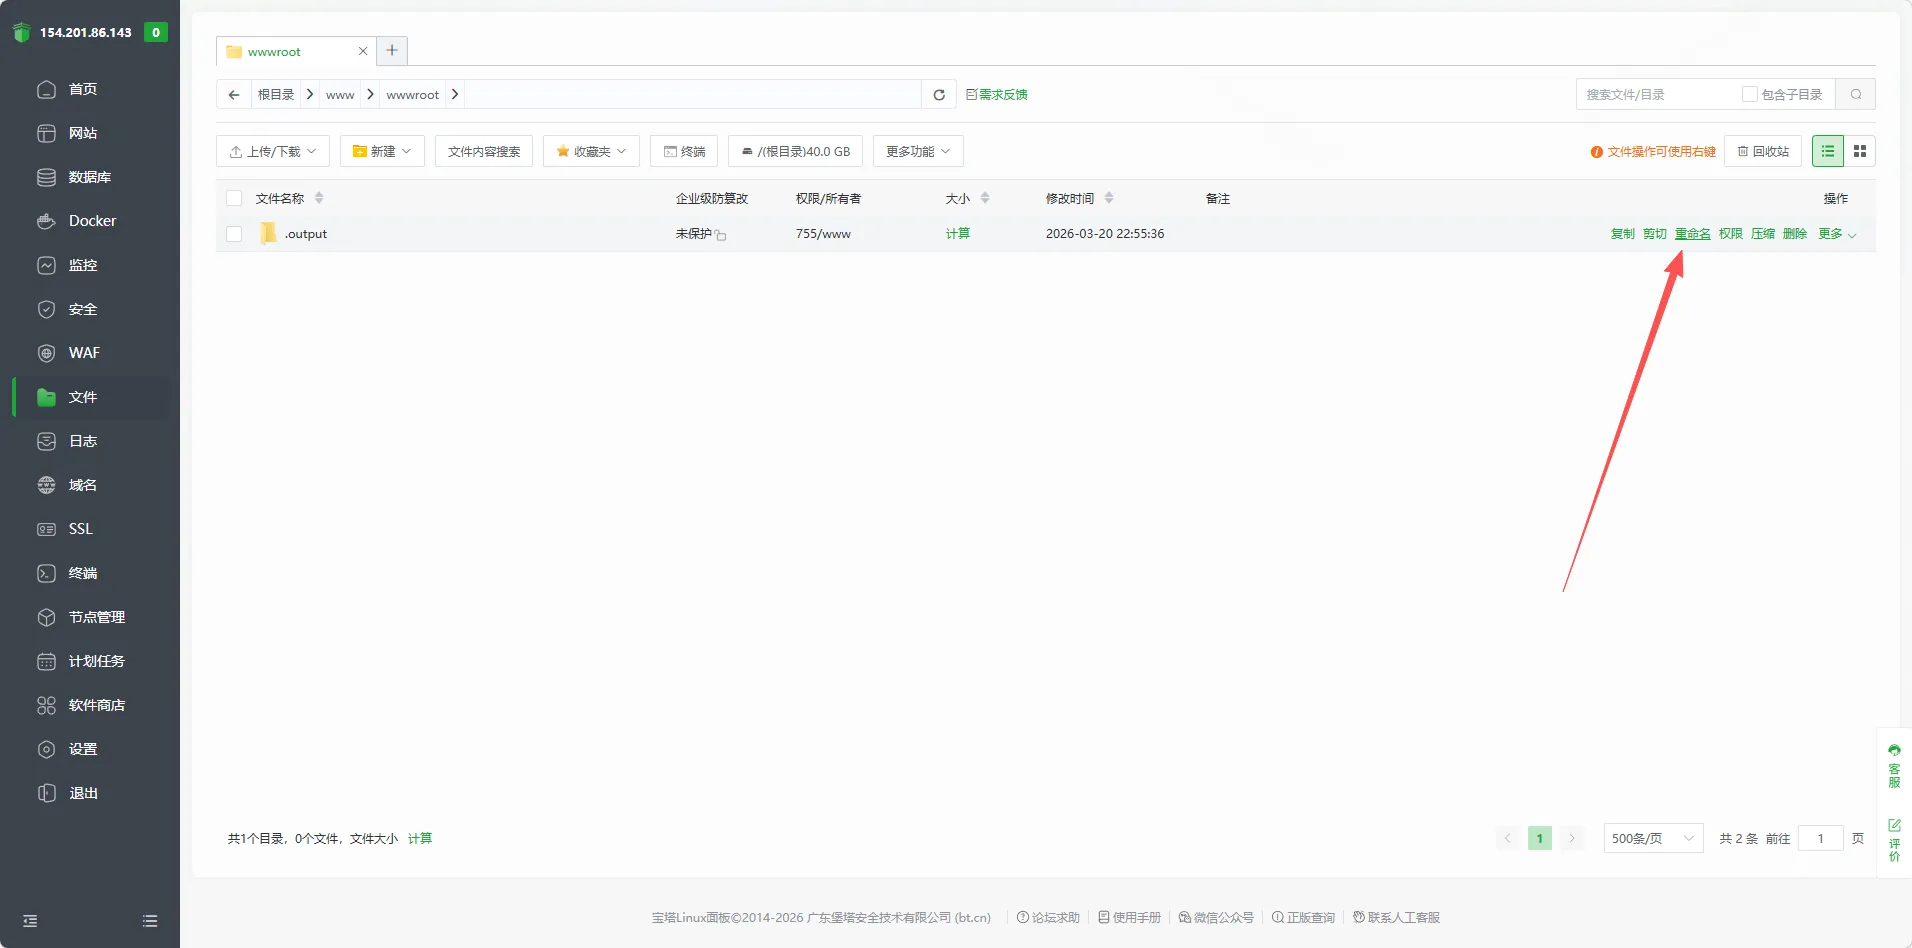
Task: Click the back arrow in path bar
Action: pos(234,95)
